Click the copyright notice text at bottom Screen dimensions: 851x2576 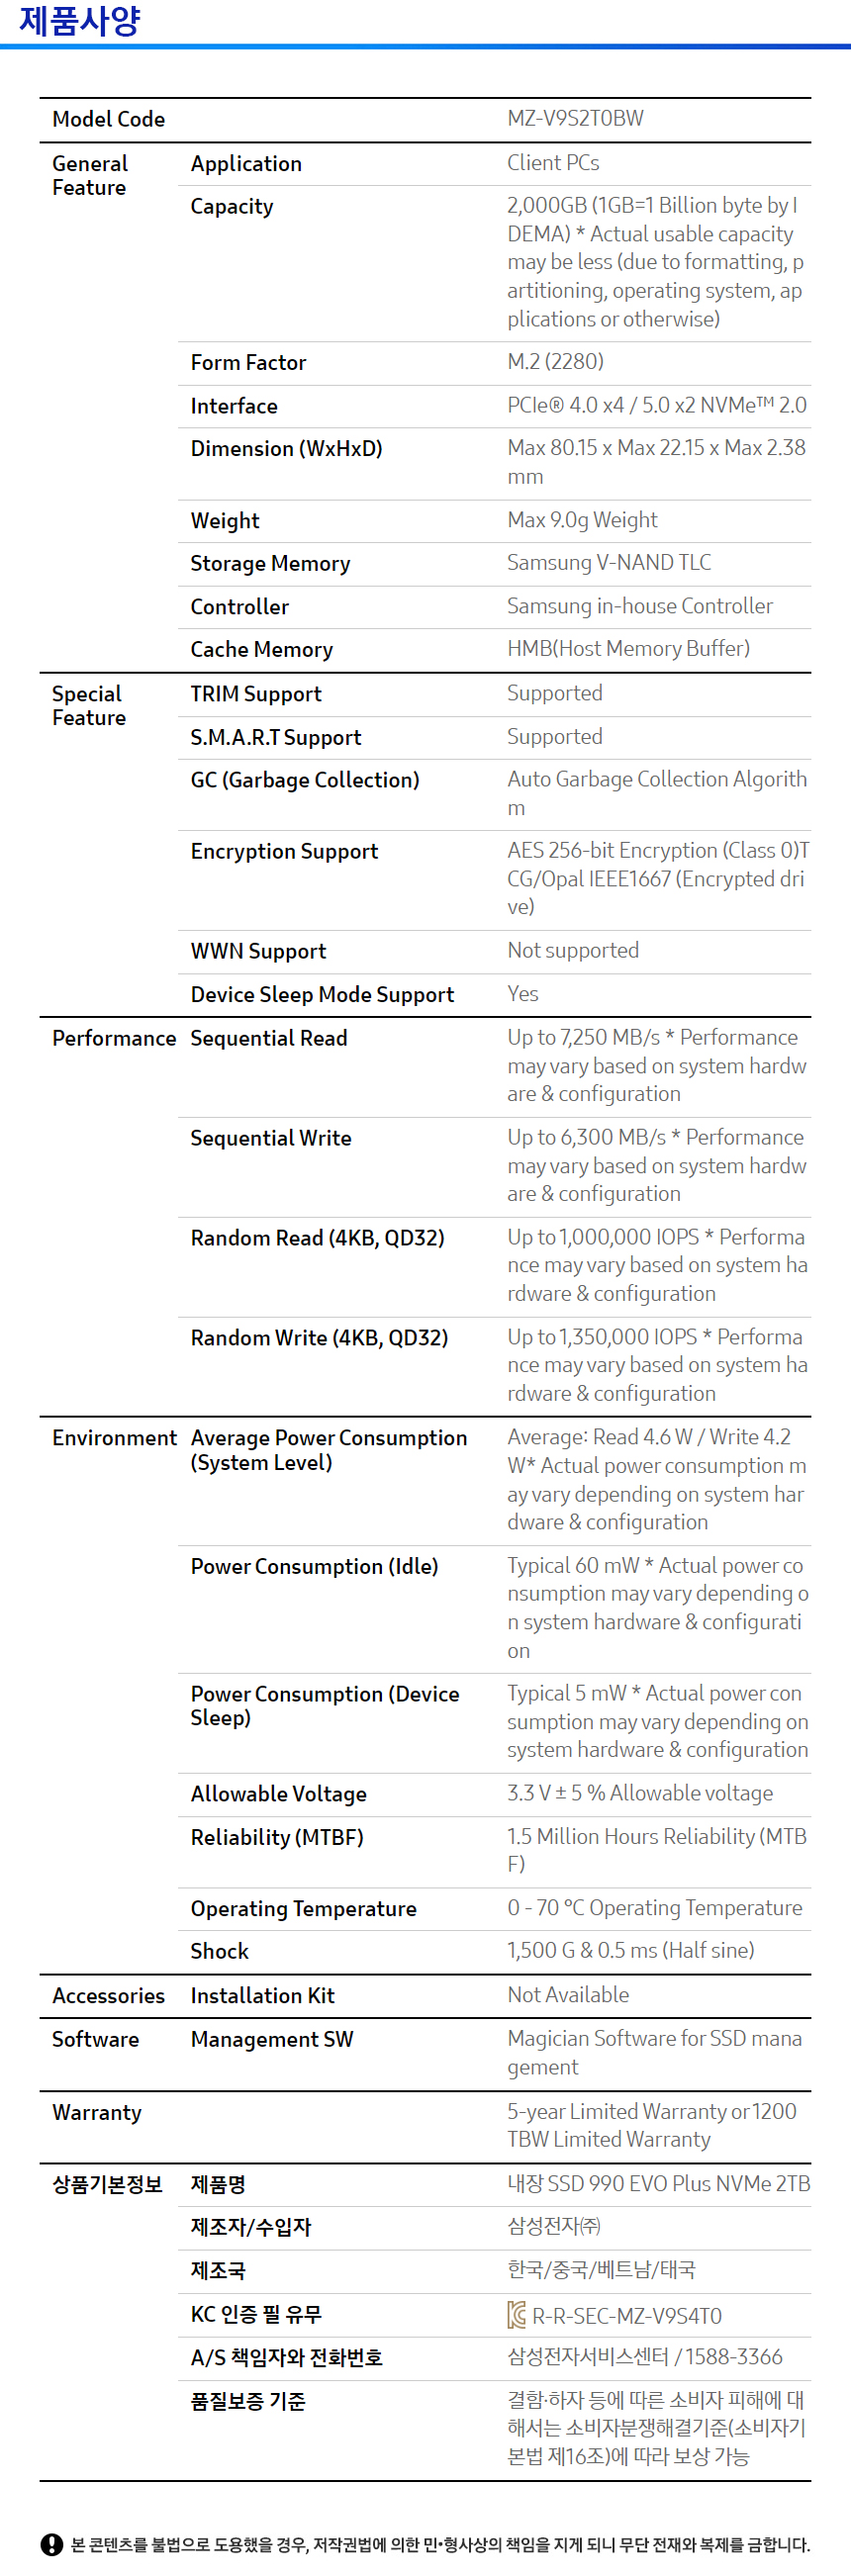point(440,2545)
